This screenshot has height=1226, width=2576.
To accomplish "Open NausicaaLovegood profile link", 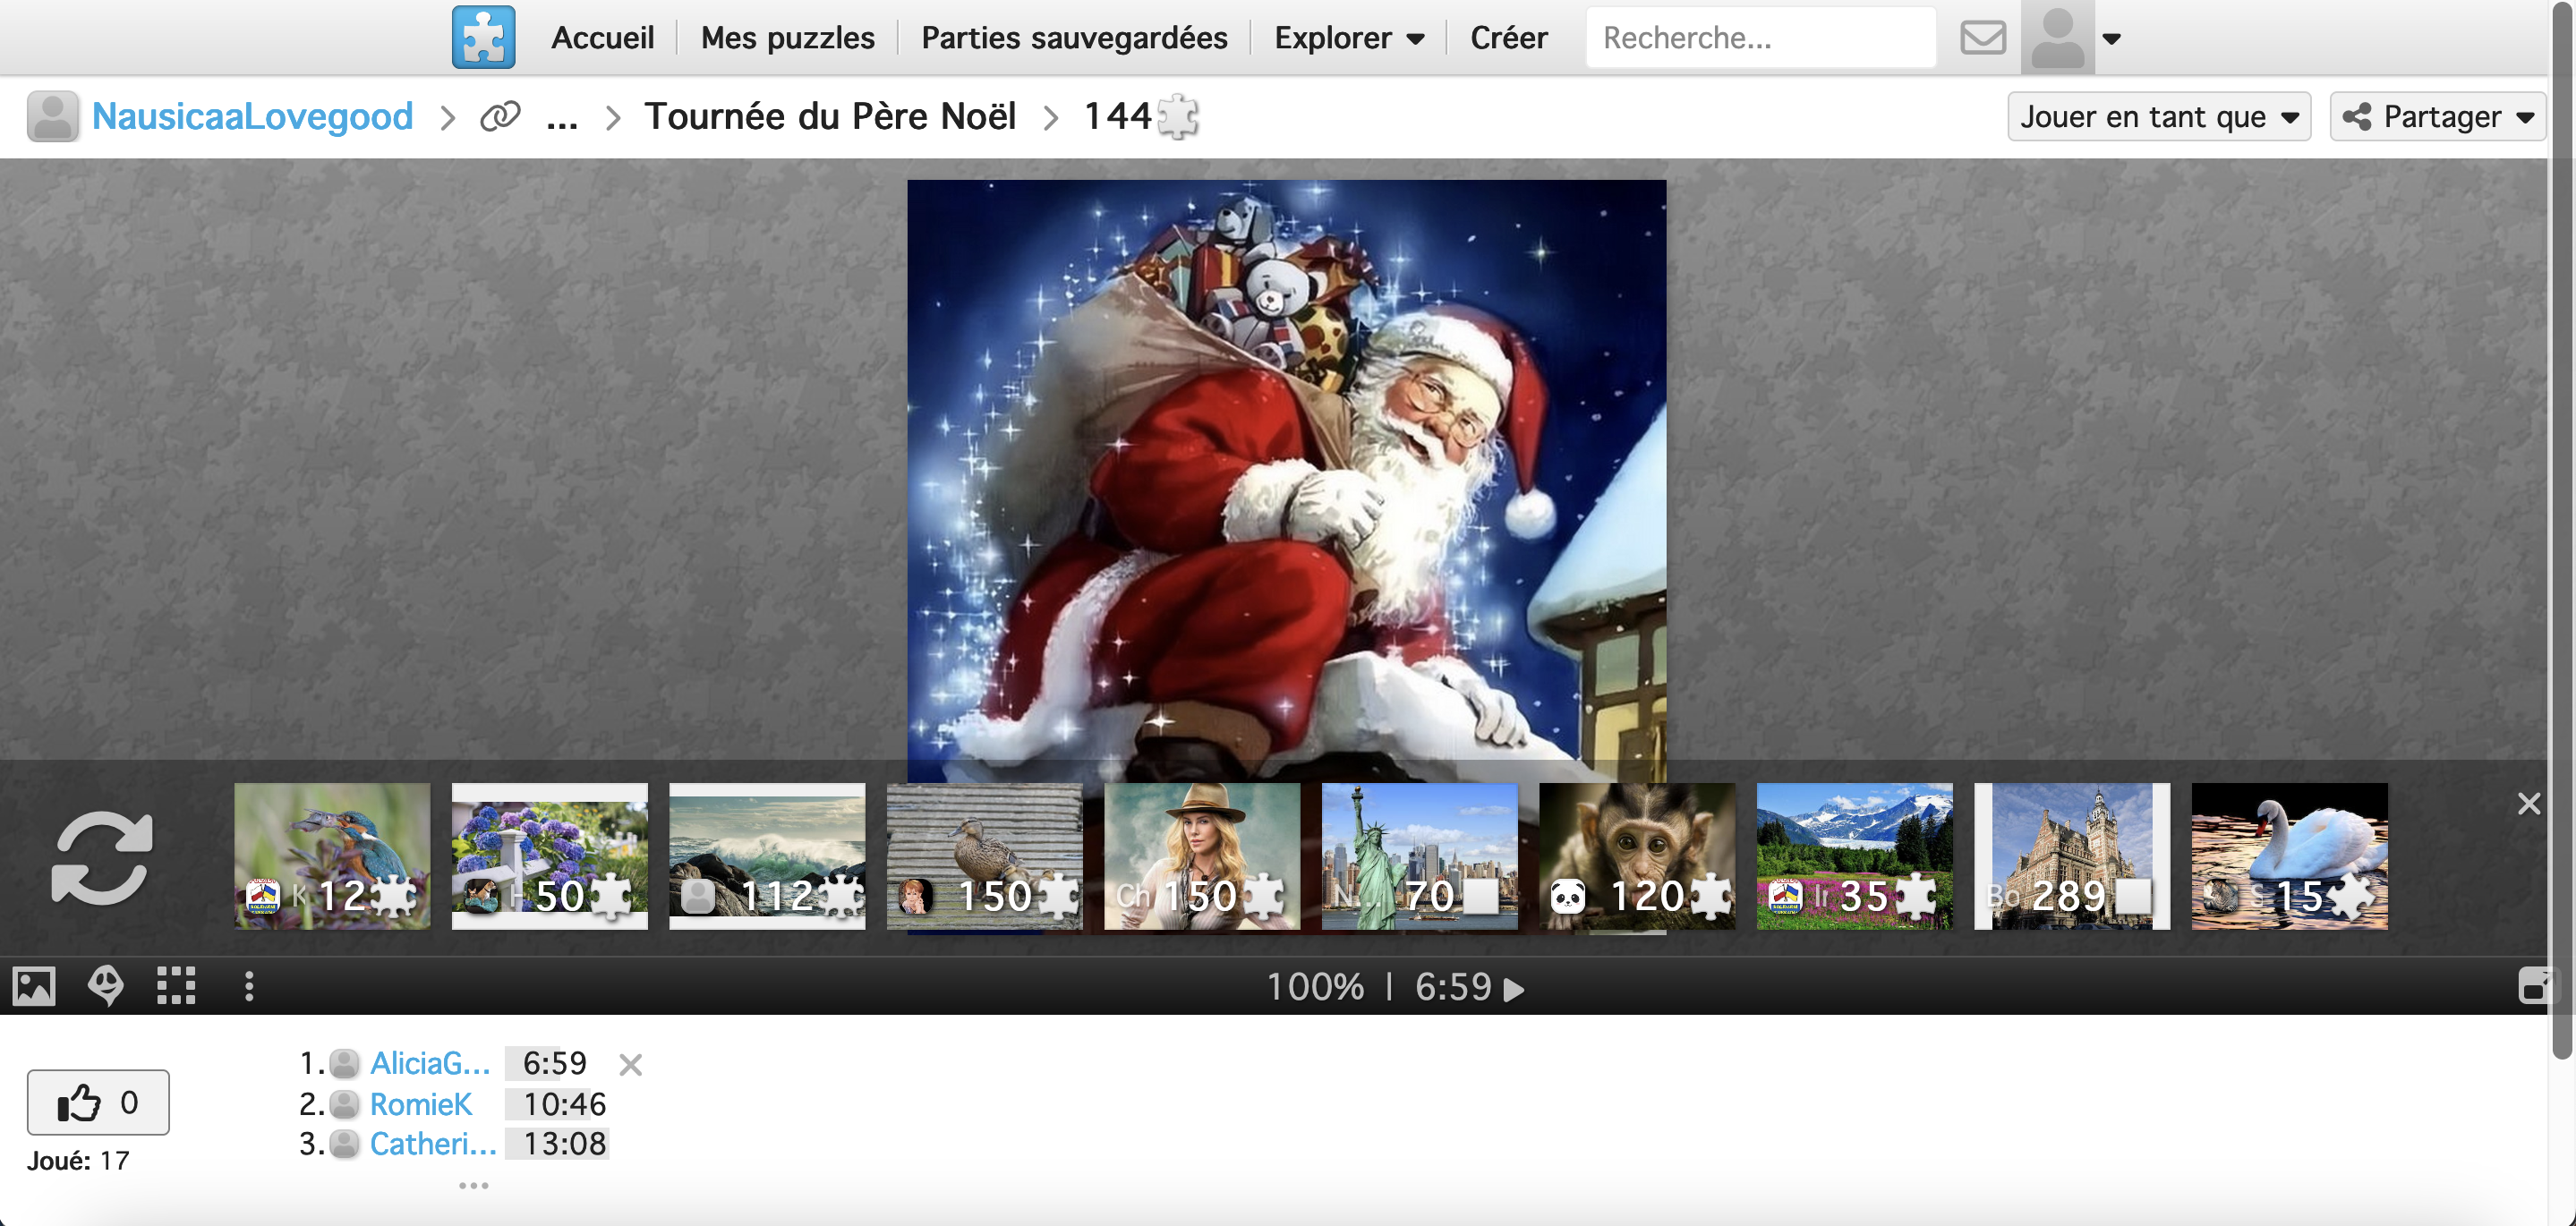I will point(252,117).
